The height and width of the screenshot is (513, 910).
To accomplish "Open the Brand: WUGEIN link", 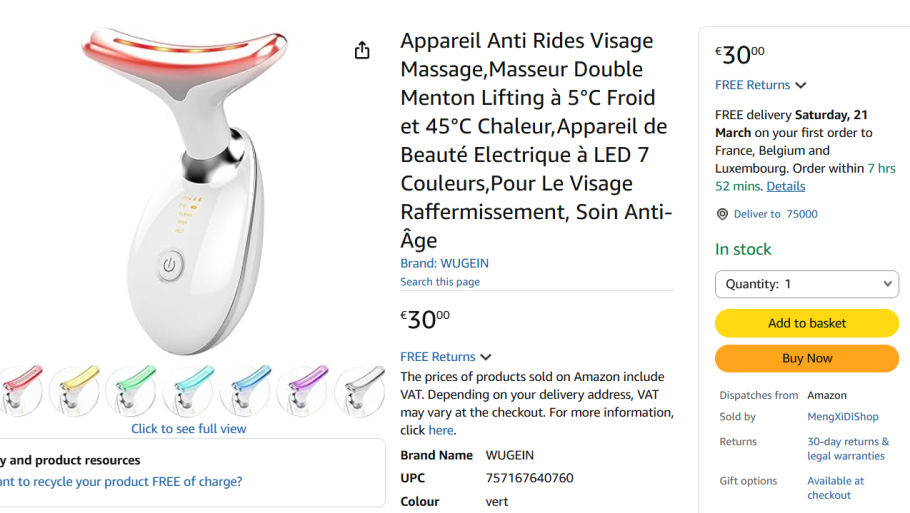I will point(444,264).
